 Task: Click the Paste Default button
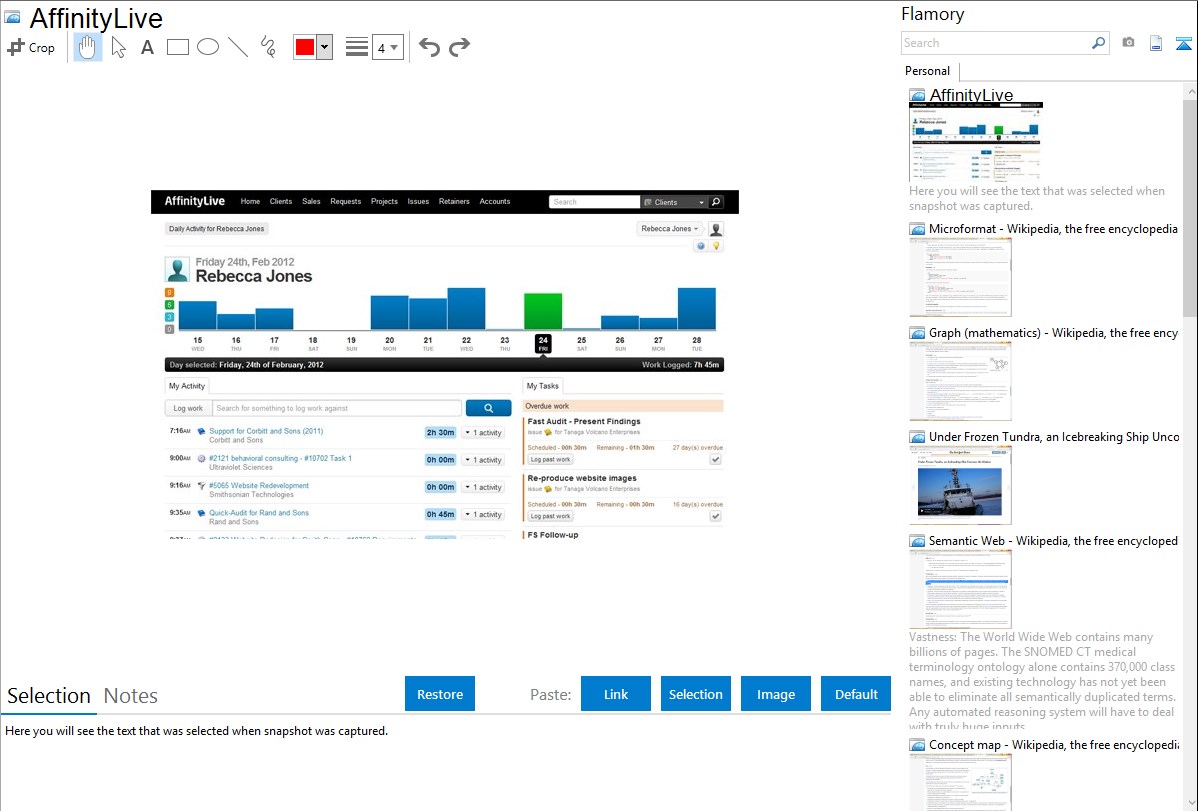pyautogui.click(x=856, y=694)
